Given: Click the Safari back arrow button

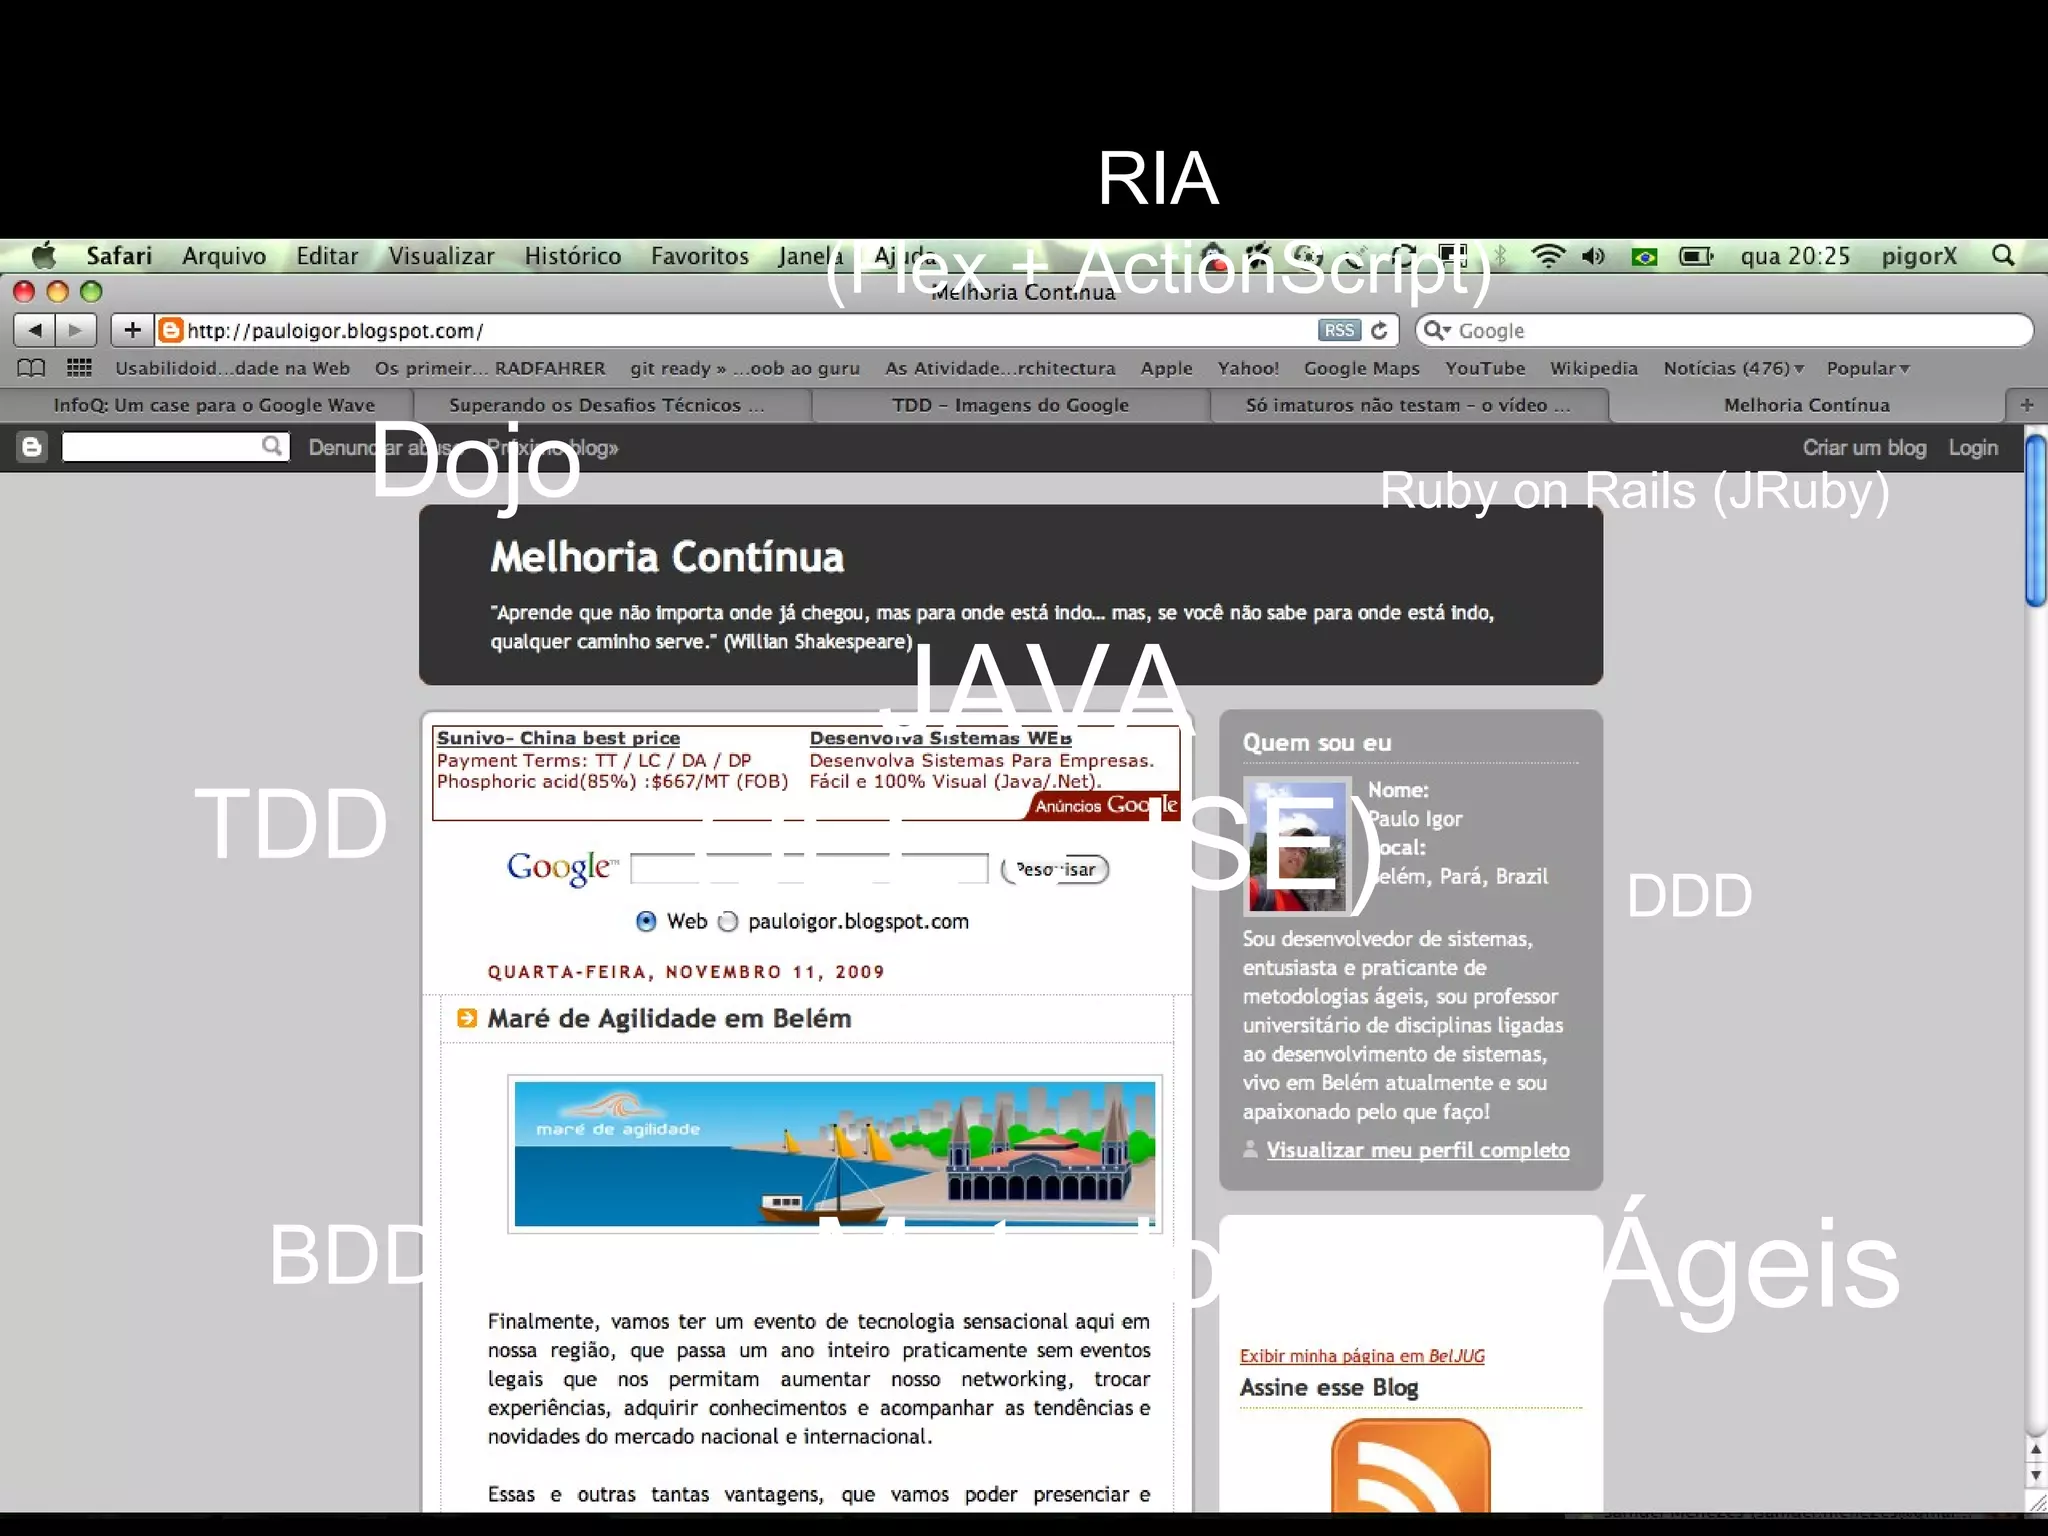Looking at the screenshot, I should click(x=34, y=330).
